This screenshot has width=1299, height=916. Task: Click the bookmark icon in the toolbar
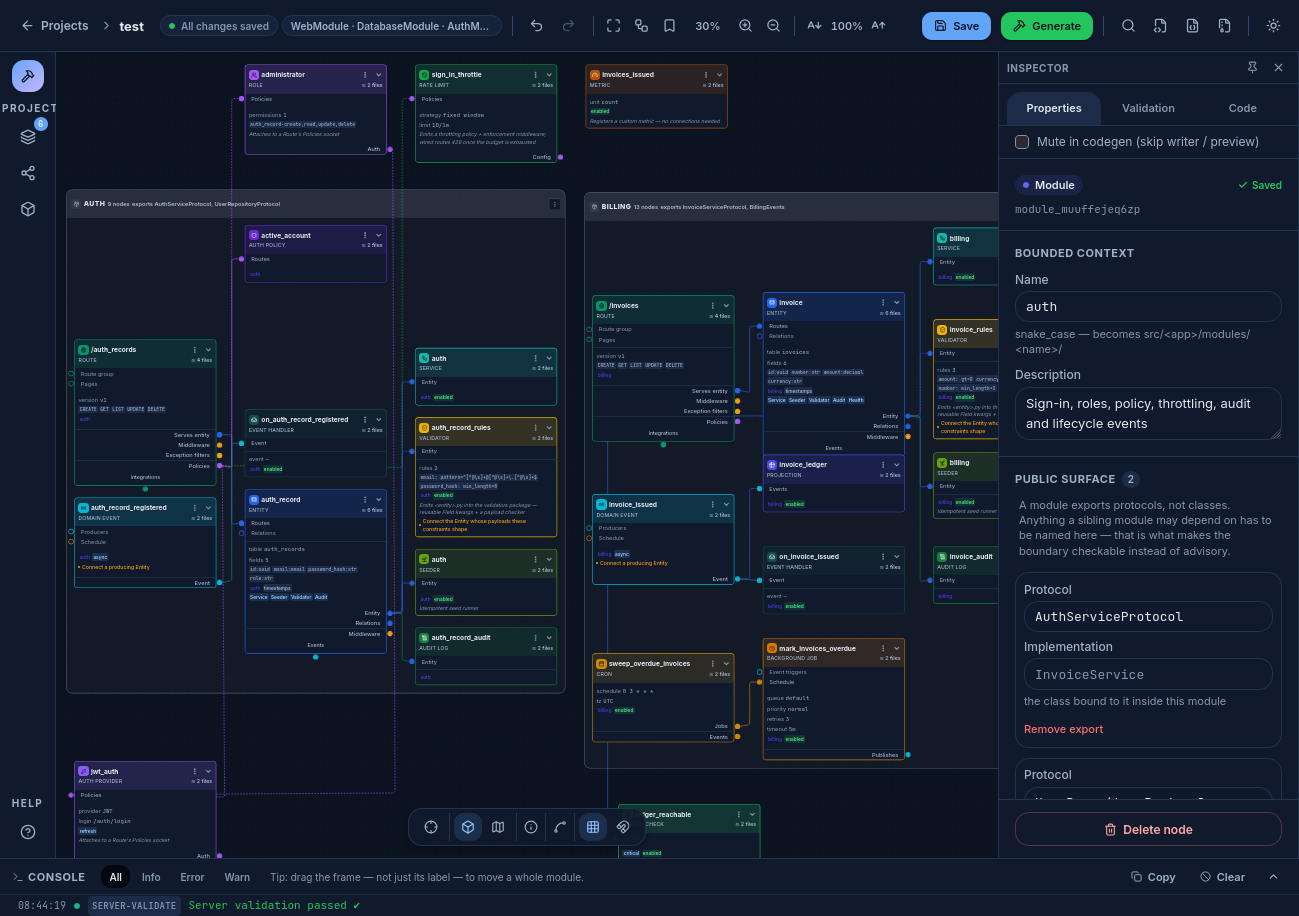[x=669, y=26]
